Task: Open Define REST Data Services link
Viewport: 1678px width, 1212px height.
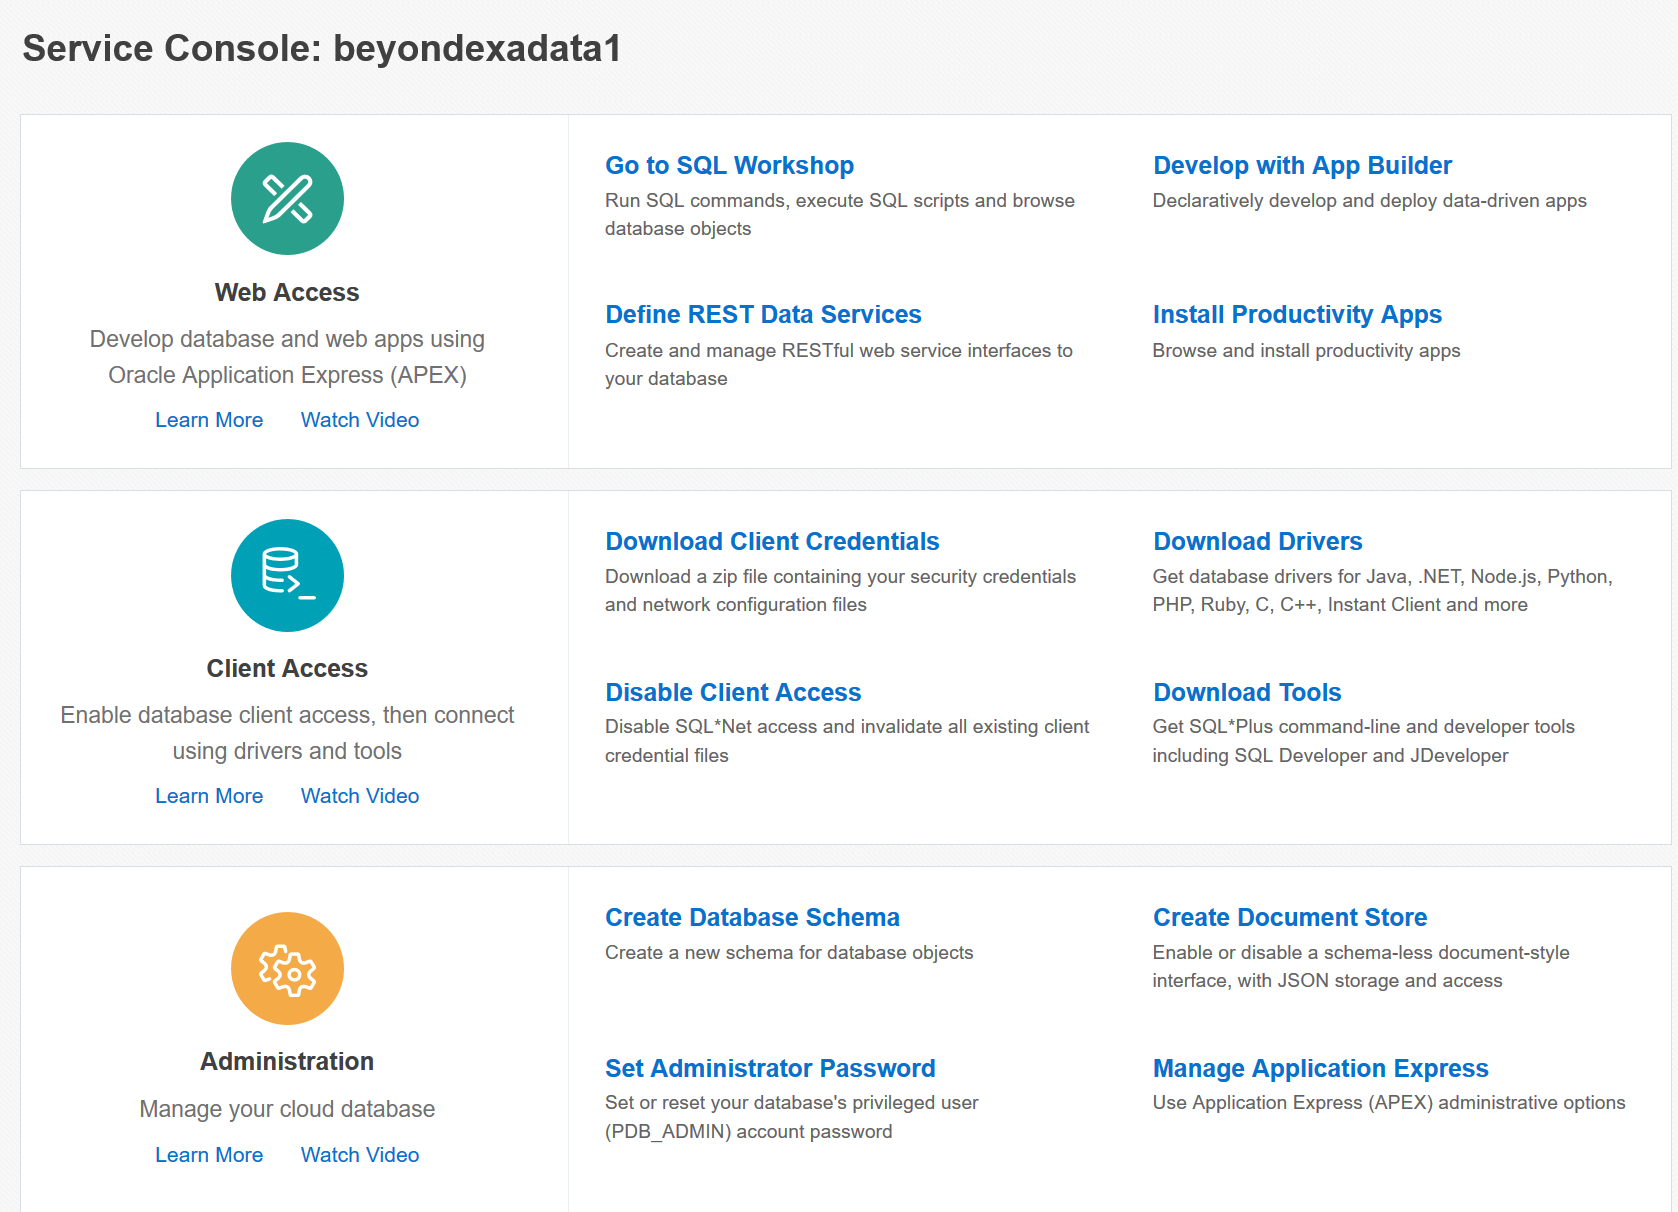Action: [763, 314]
